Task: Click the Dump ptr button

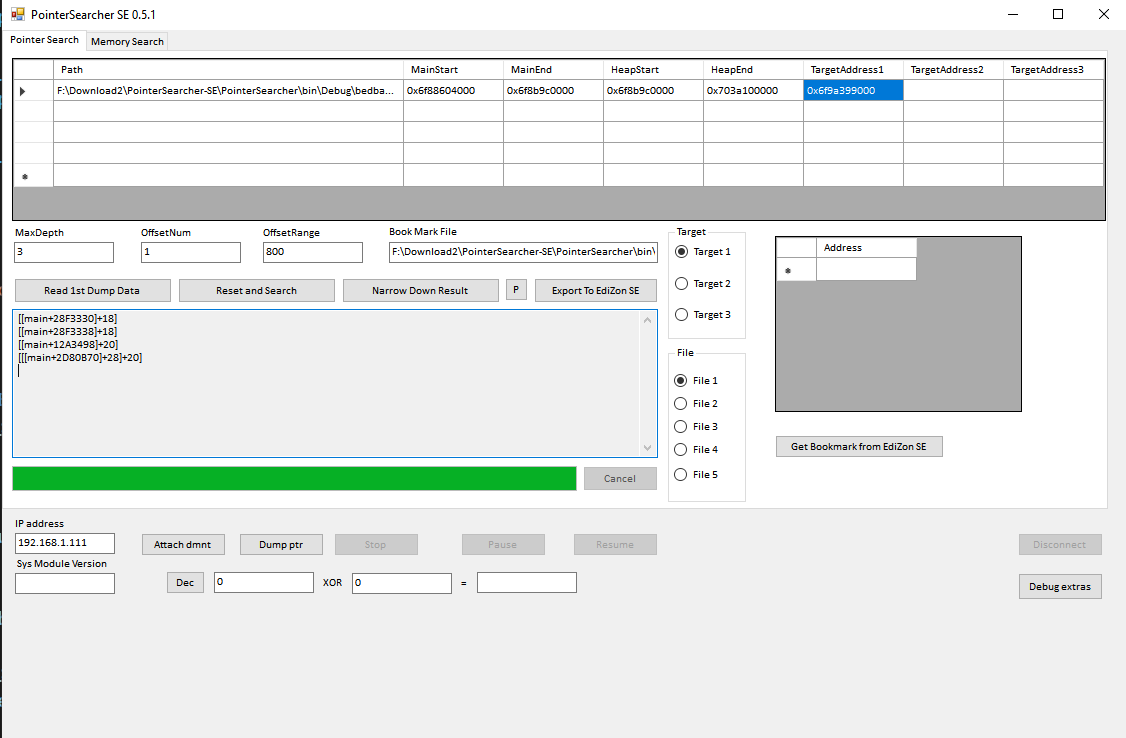Action: coord(281,545)
